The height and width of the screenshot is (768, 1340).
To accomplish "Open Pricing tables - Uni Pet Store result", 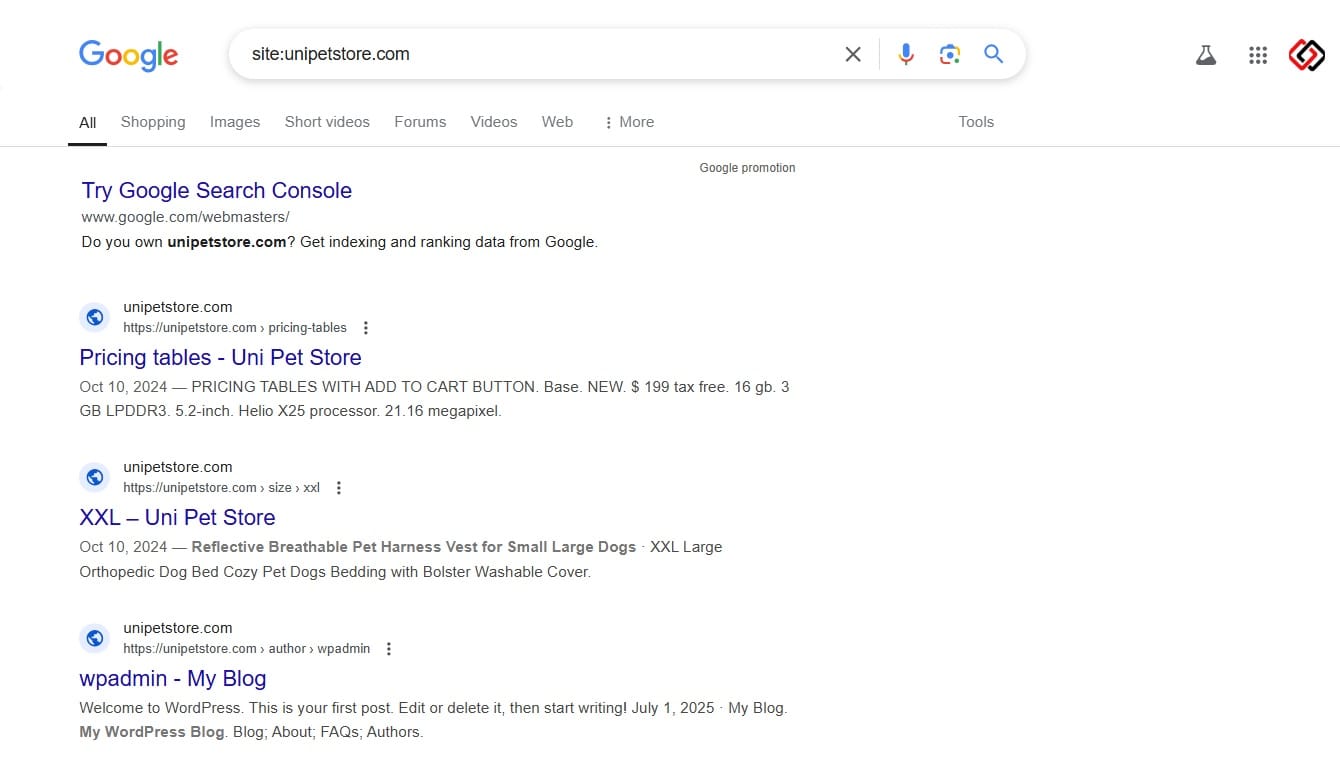I will point(220,358).
